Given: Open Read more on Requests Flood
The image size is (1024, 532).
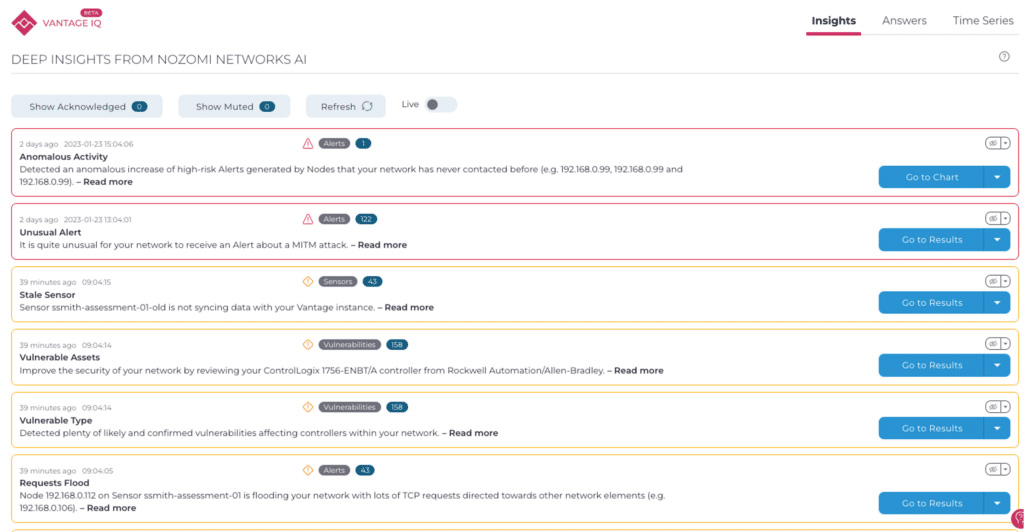Looking at the screenshot, I should tap(112, 508).
